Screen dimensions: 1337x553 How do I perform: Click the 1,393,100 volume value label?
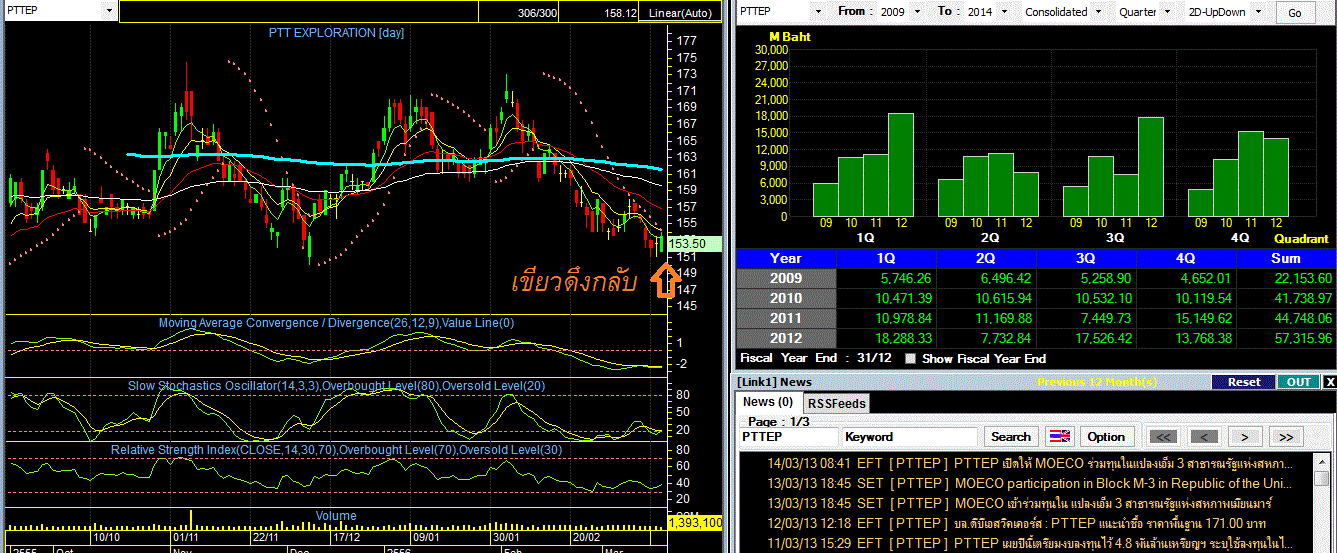[695, 522]
